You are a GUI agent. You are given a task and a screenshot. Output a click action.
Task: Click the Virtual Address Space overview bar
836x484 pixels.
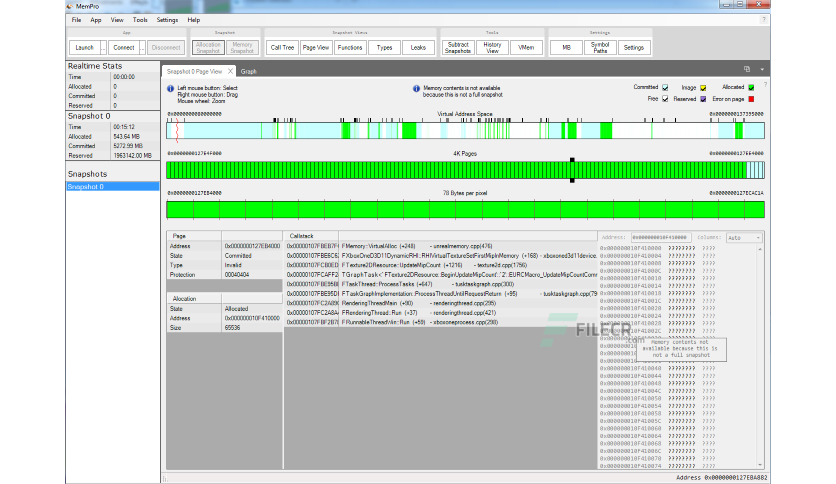[x=465, y=131]
